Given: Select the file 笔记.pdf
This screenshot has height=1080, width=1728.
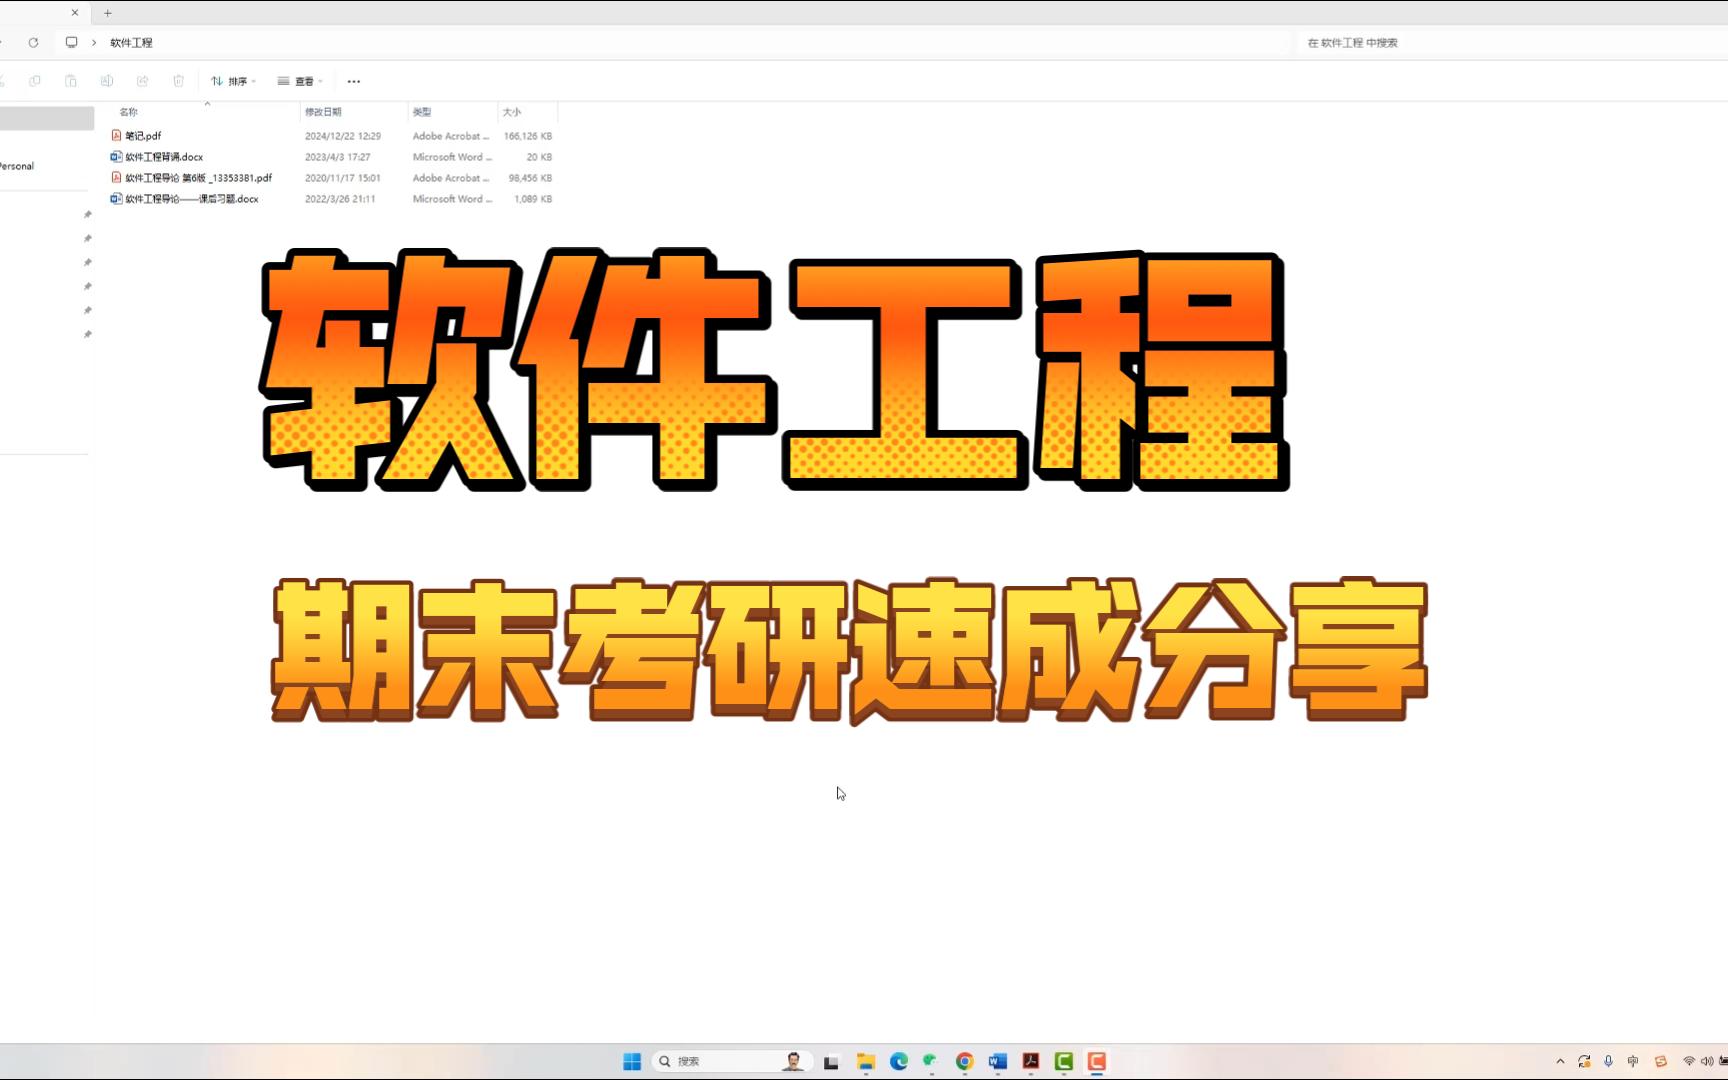Looking at the screenshot, I should coord(143,136).
